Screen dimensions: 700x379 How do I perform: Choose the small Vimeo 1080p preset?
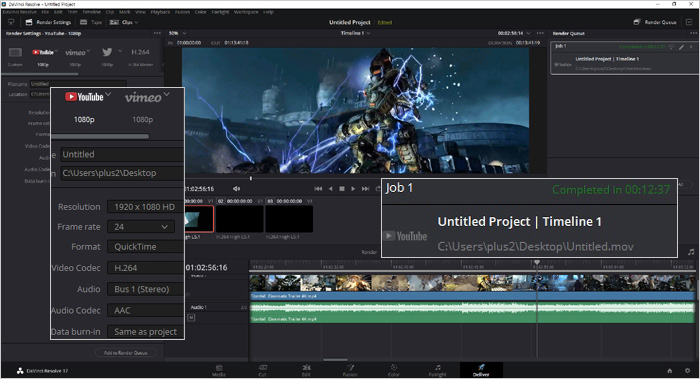coord(75,52)
